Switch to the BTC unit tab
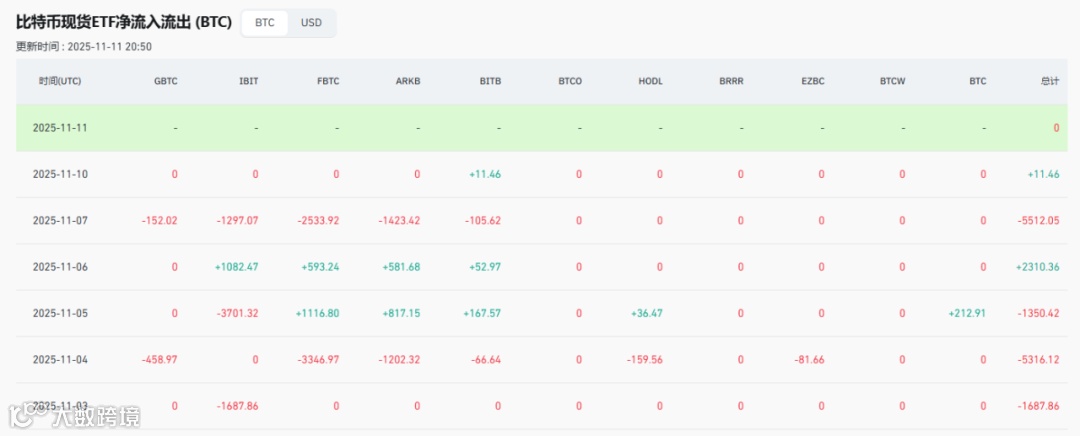 point(264,23)
